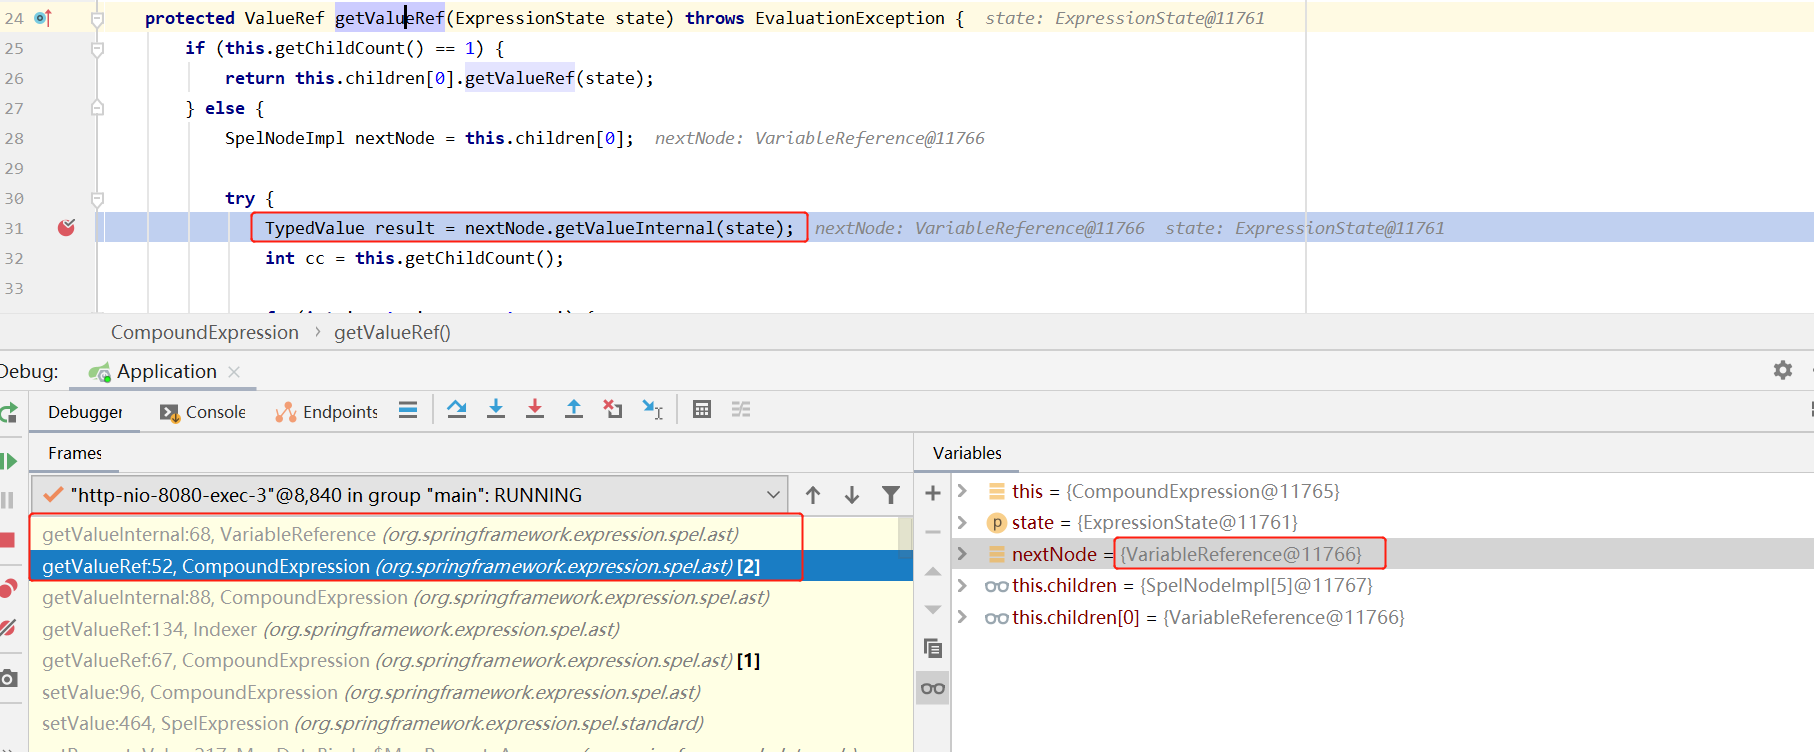This screenshot has height=752, width=1814.
Task: Click the Rerun Application icon
Action: (8, 412)
